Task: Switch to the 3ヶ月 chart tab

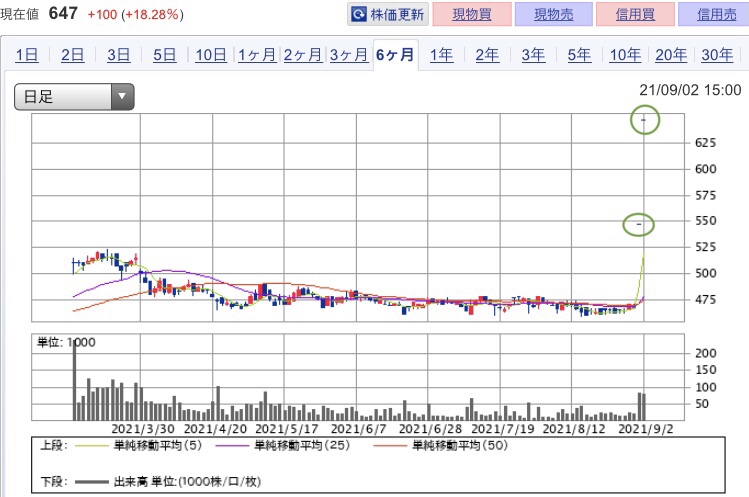Action: (x=349, y=55)
